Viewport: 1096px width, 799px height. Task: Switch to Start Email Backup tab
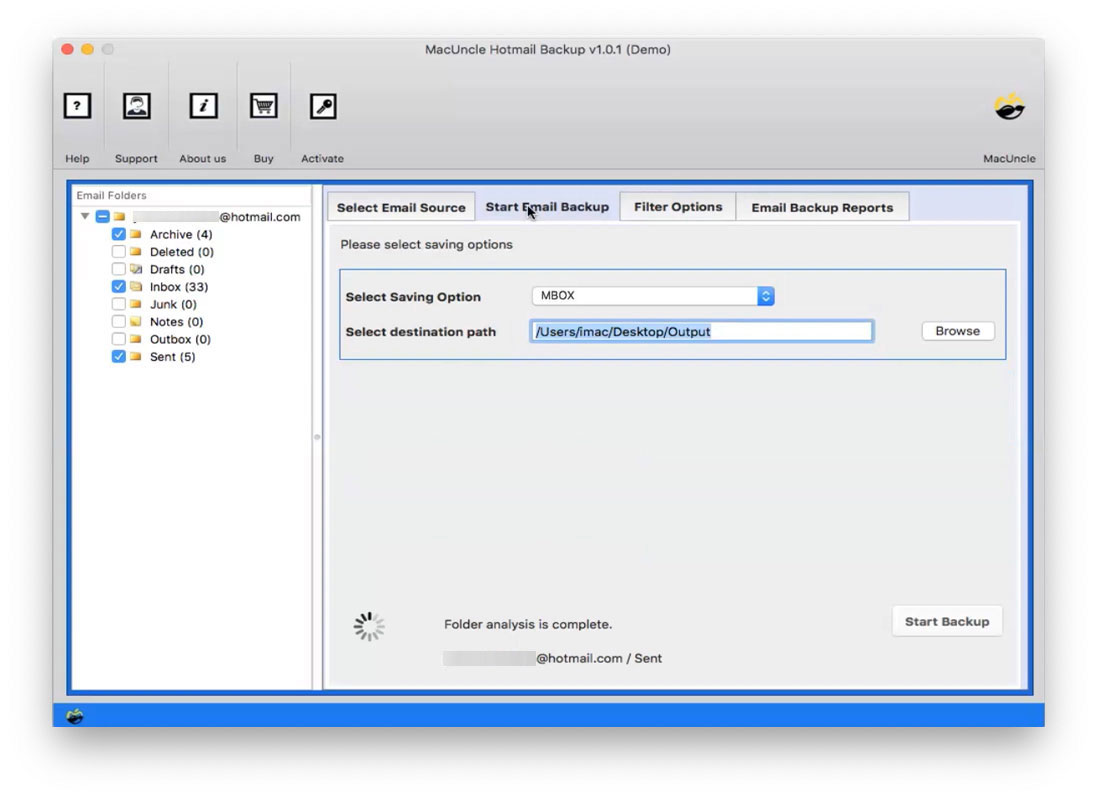[547, 207]
